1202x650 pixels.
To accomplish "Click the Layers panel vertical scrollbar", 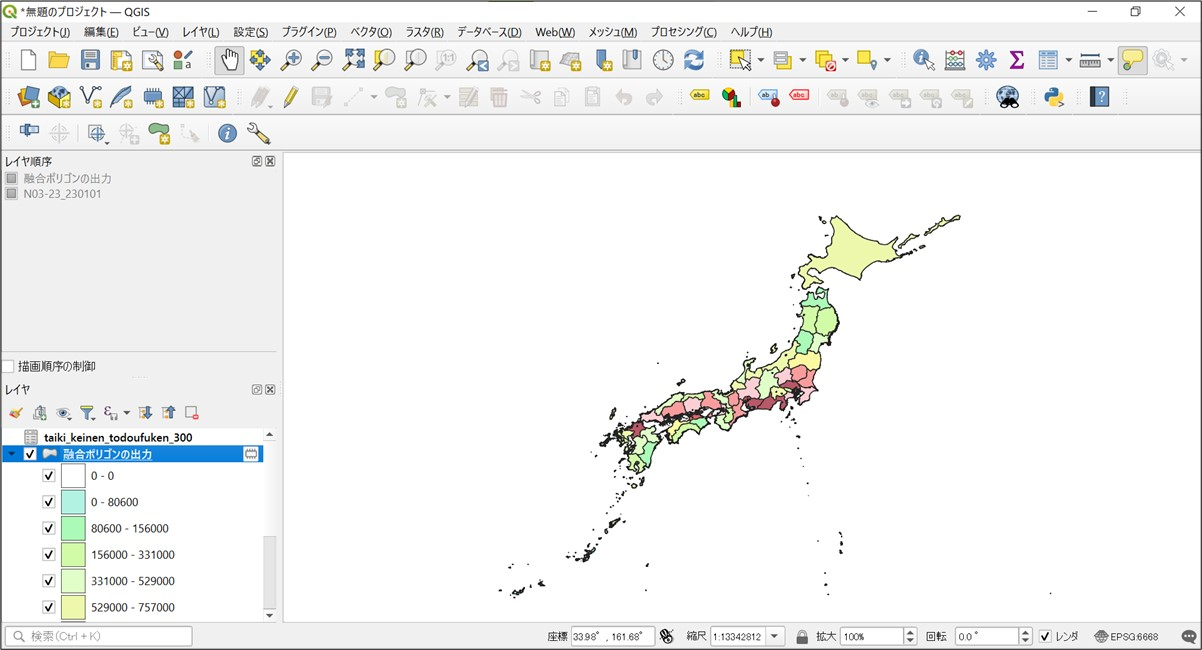I will coord(269,572).
